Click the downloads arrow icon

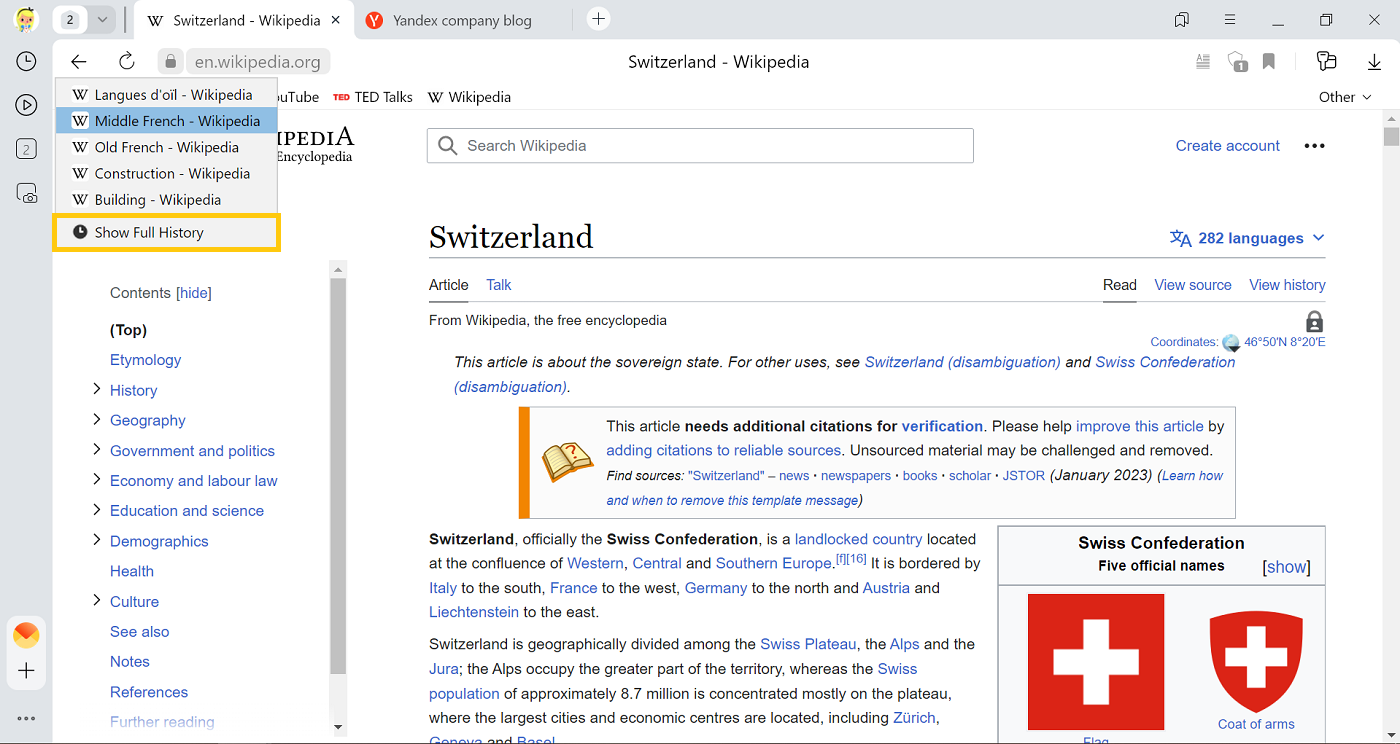1374,62
